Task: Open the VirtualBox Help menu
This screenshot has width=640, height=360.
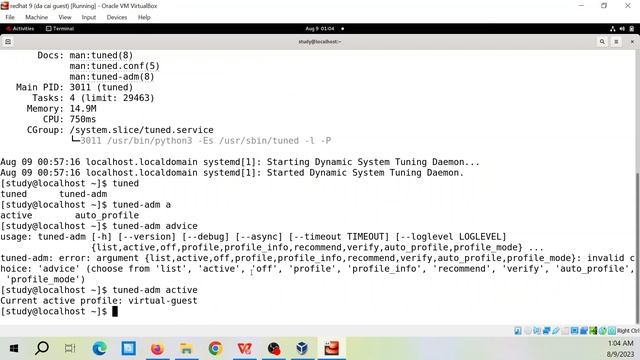Action: pyautogui.click(x=144, y=17)
